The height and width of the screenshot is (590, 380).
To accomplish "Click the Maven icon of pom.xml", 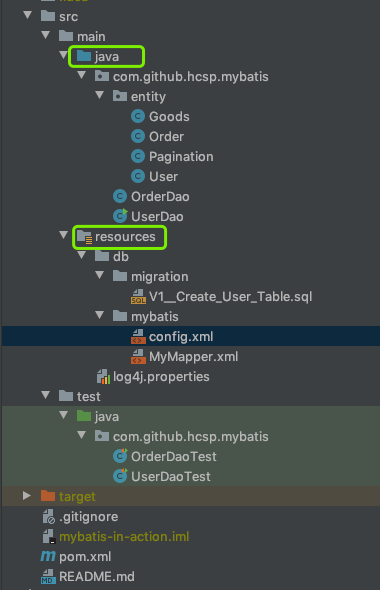I will pos(48,556).
